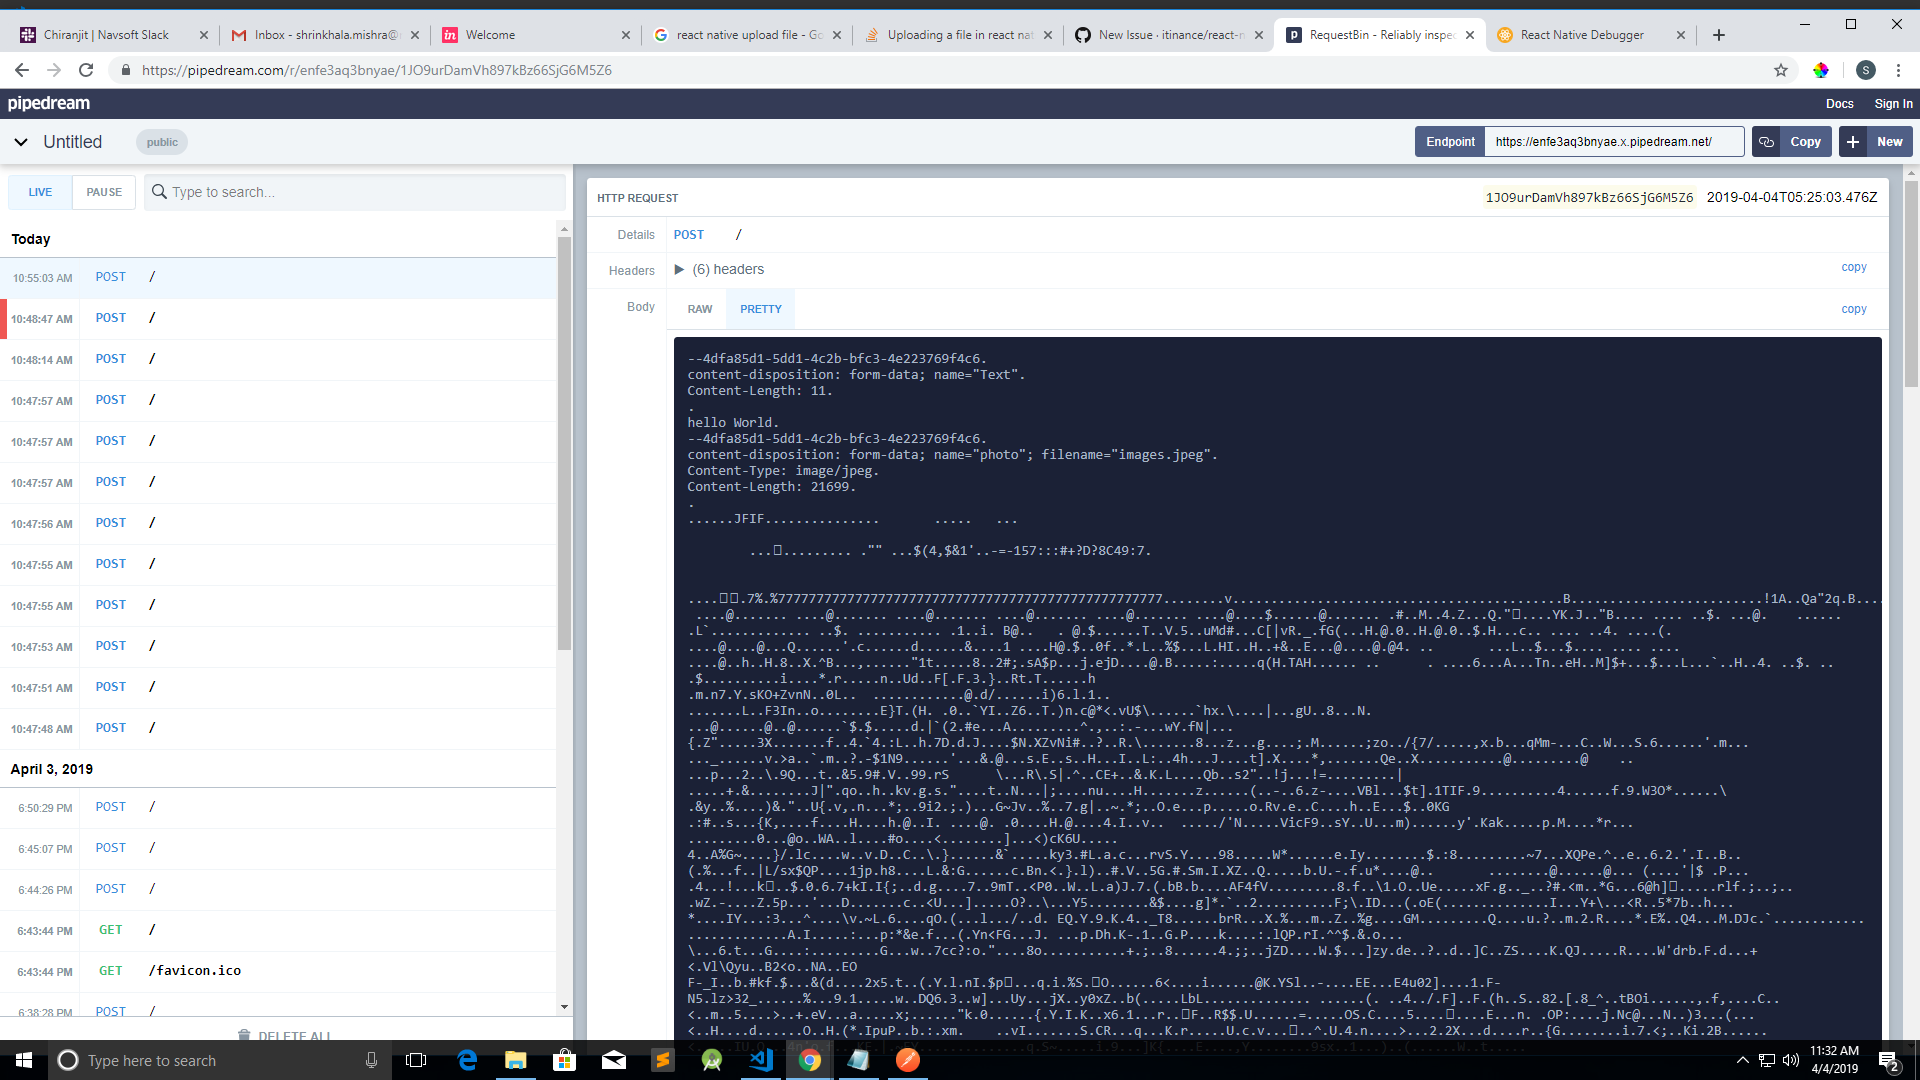
Task: Open the eye/visibility icon next to Copy
Action: click(x=1765, y=141)
